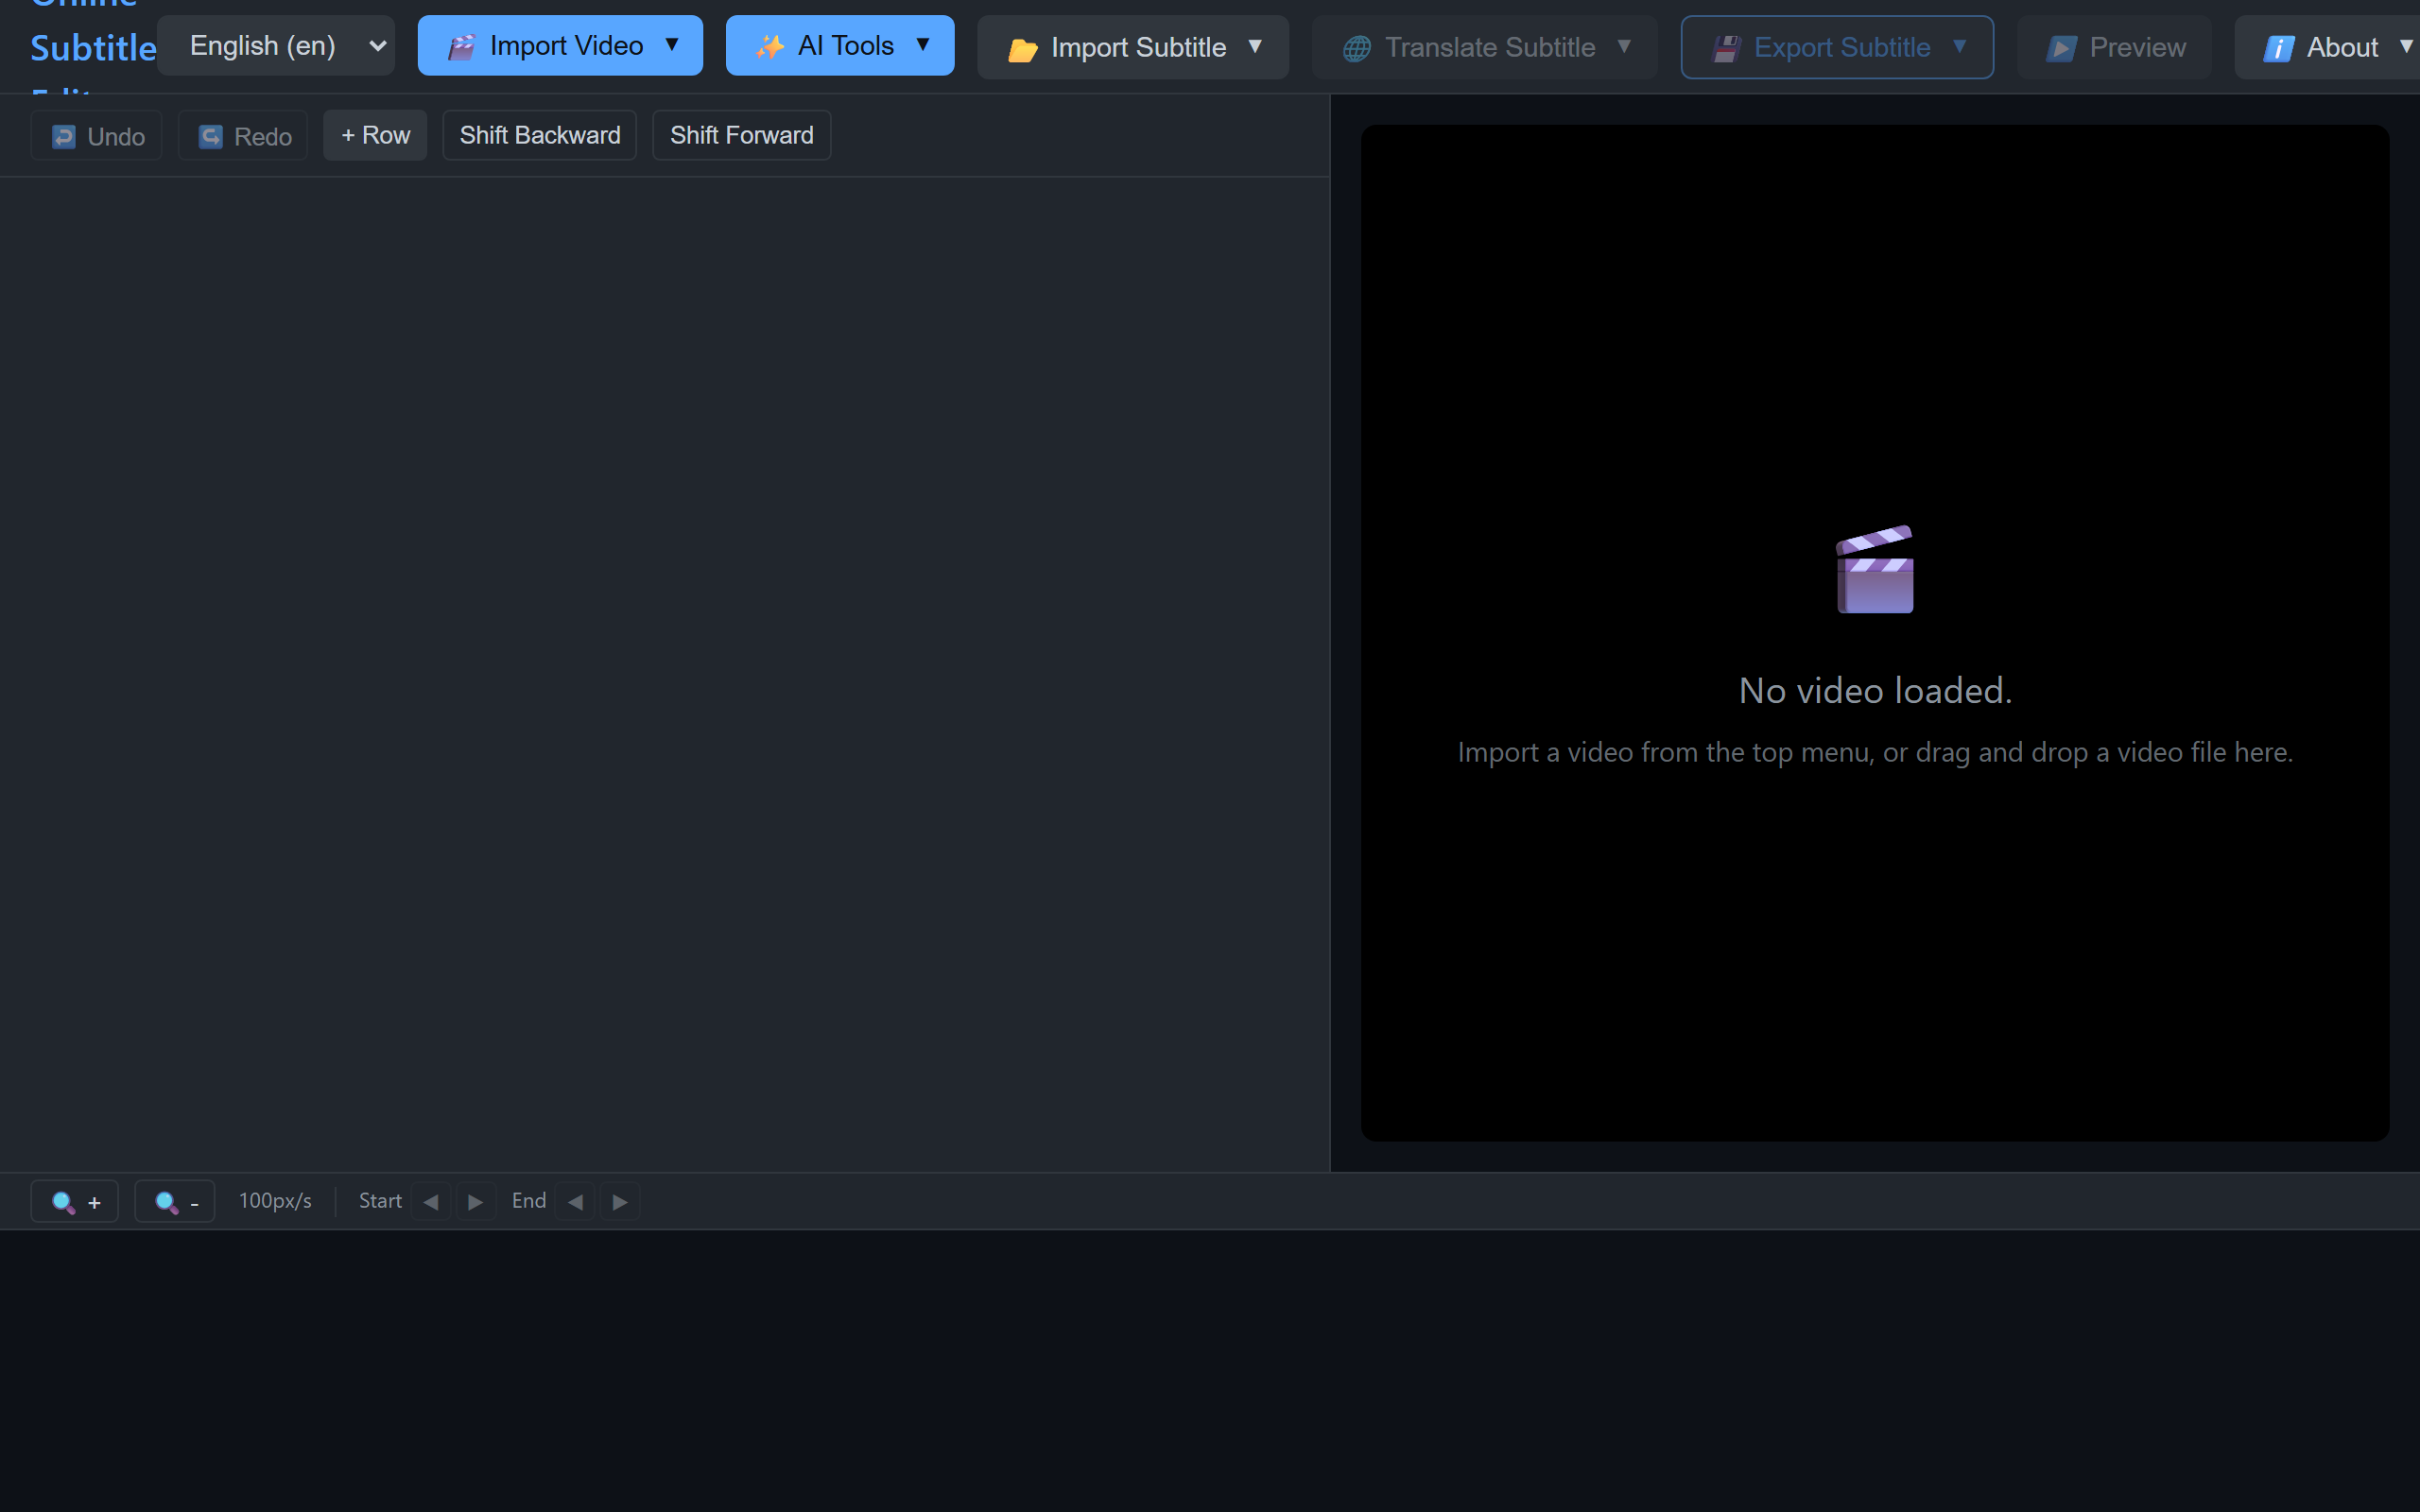Click the sparkle icon on AI Tools
Screen dimensions: 2420x1512
tap(769, 47)
